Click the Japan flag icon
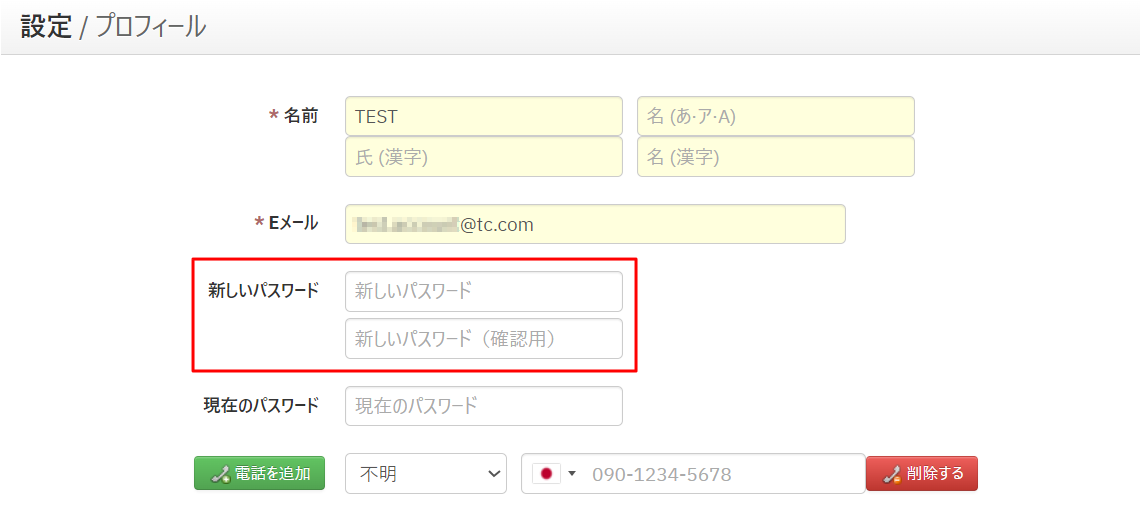The height and width of the screenshot is (519, 1140). (547, 474)
